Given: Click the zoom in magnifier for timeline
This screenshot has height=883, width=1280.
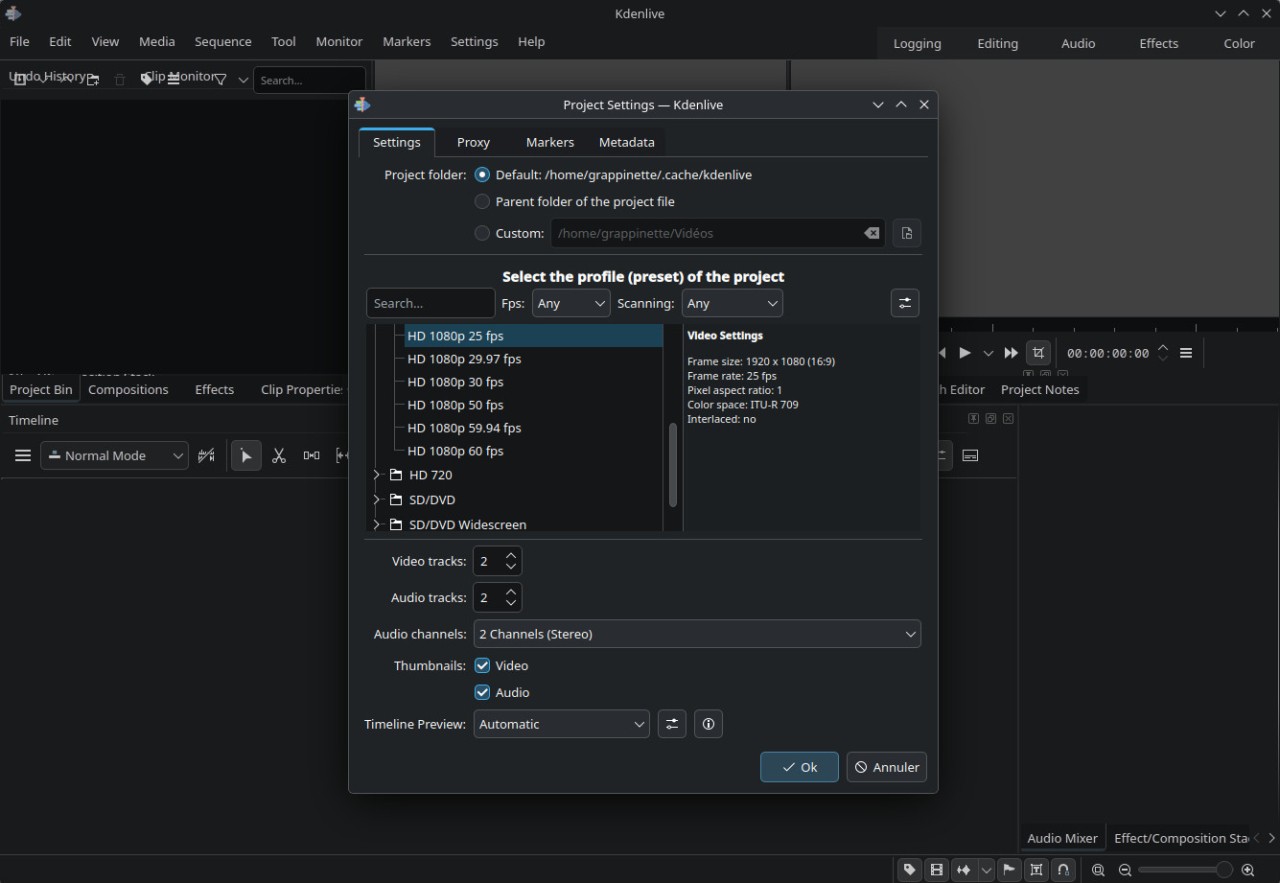Looking at the screenshot, I should [x=1247, y=870].
